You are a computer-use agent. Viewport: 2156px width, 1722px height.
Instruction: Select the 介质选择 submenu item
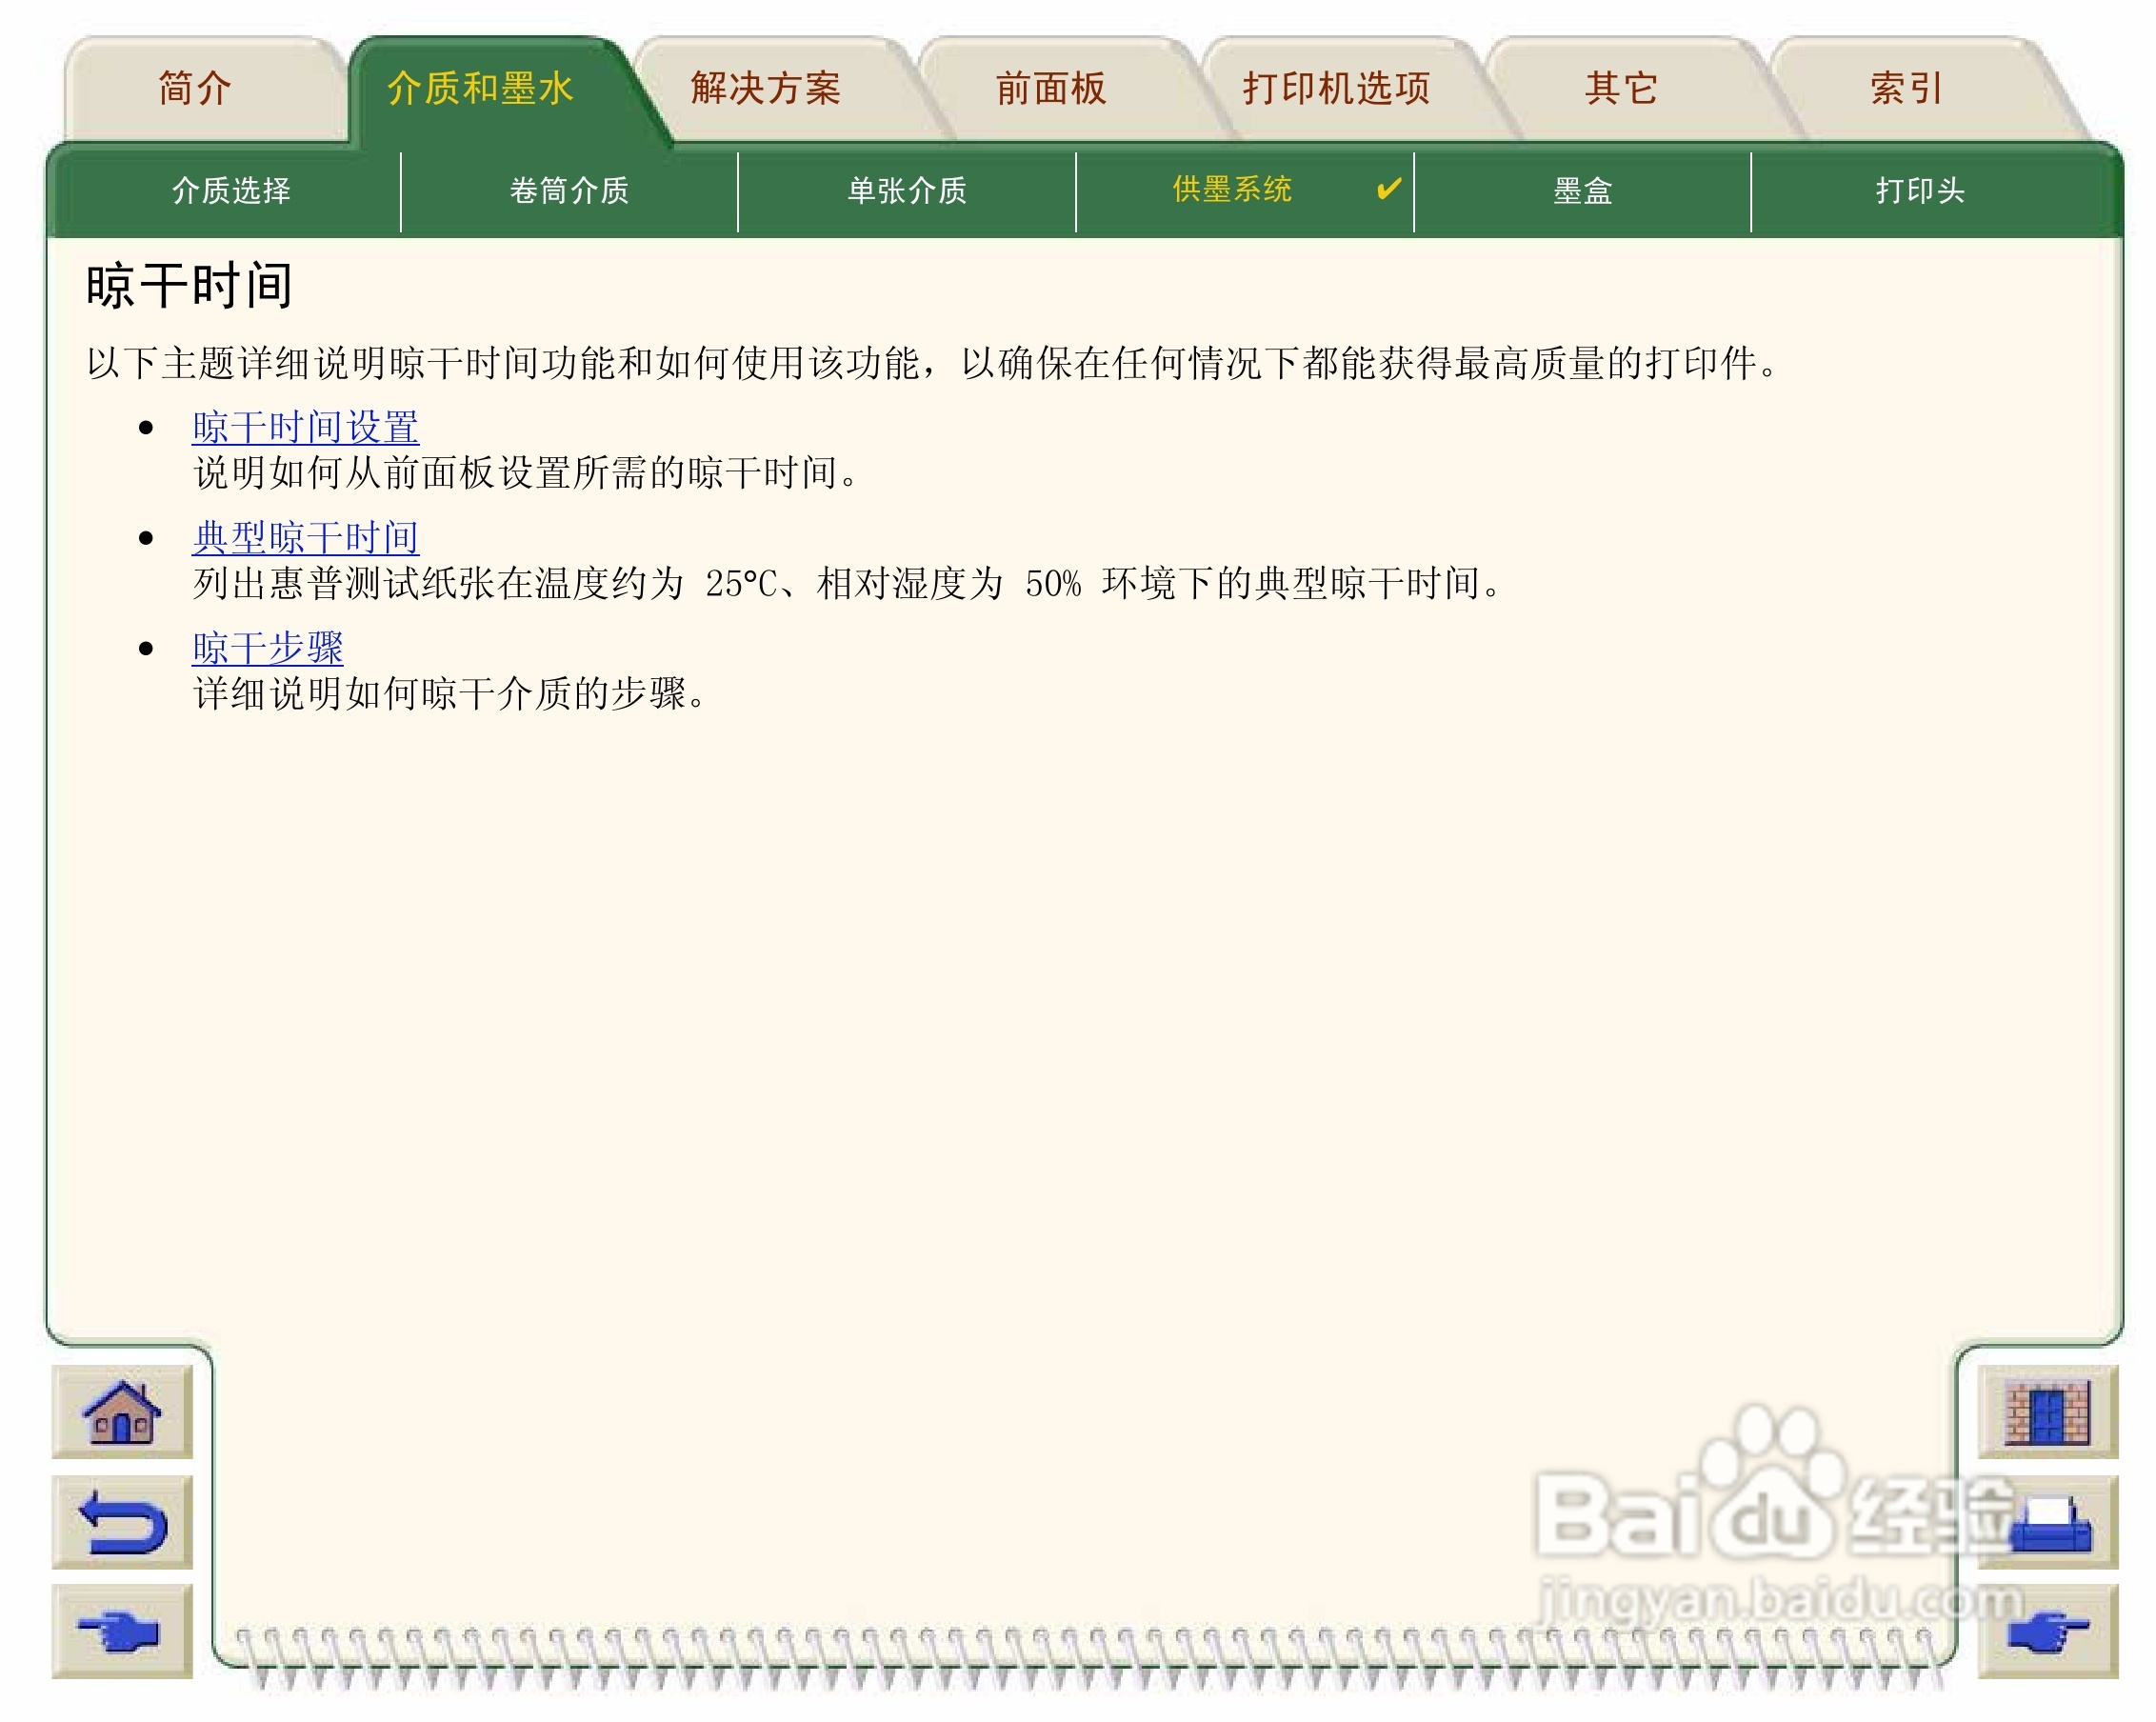click(231, 190)
